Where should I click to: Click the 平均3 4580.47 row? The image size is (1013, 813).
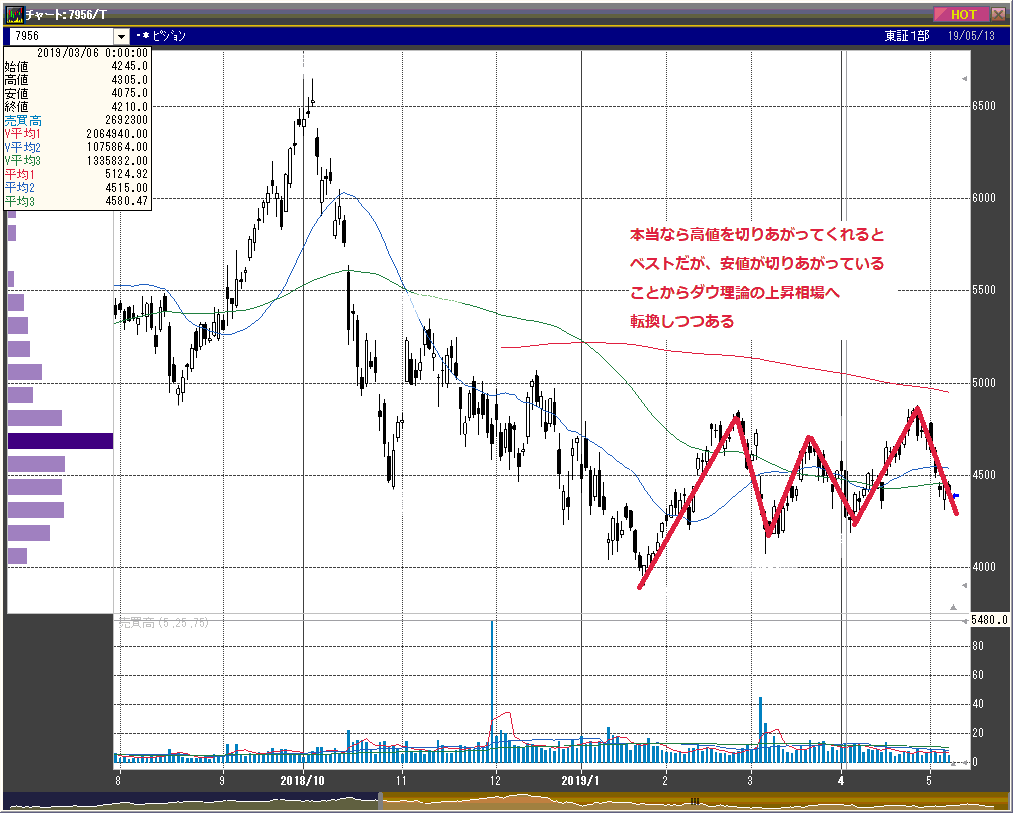pyautogui.click(x=76, y=202)
